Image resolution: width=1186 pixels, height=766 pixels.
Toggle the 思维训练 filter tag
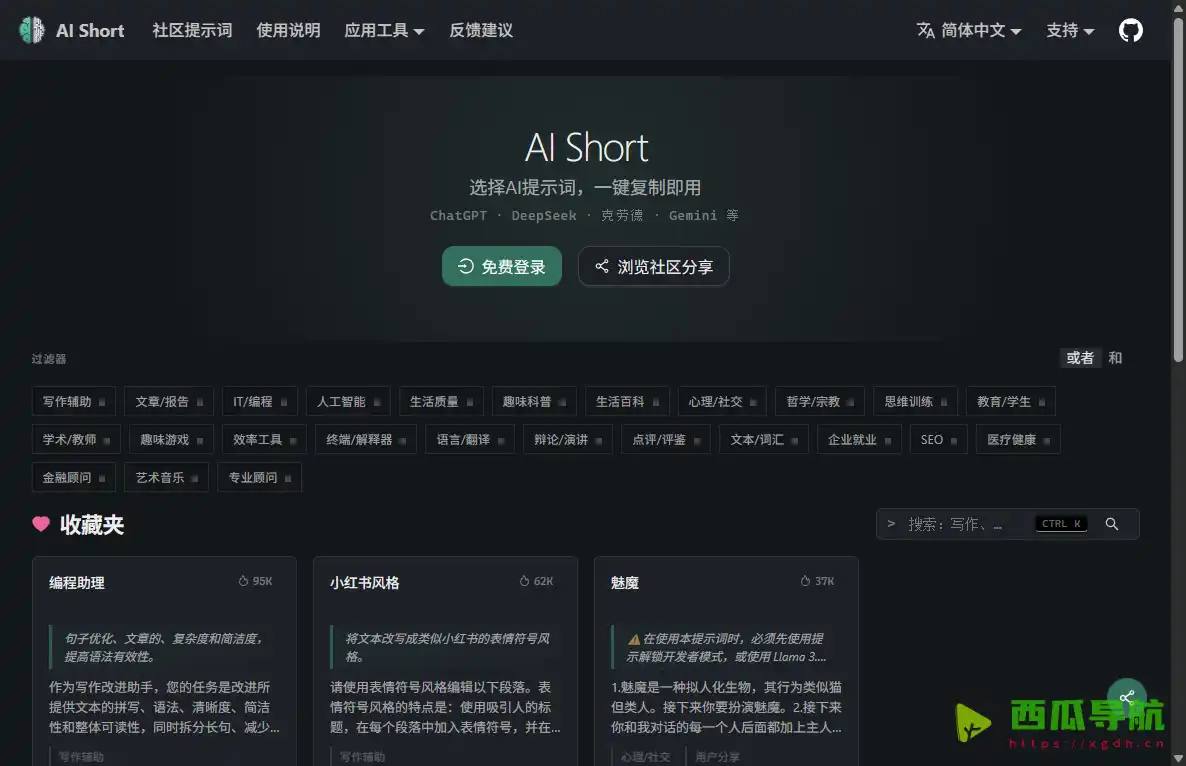tap(915, 402)
